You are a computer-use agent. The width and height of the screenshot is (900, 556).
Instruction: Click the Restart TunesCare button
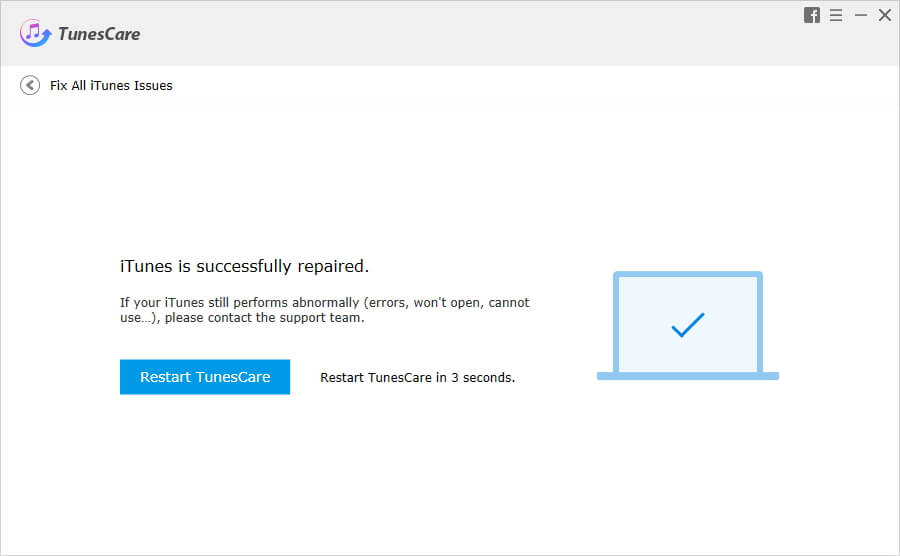click(205, 377)
